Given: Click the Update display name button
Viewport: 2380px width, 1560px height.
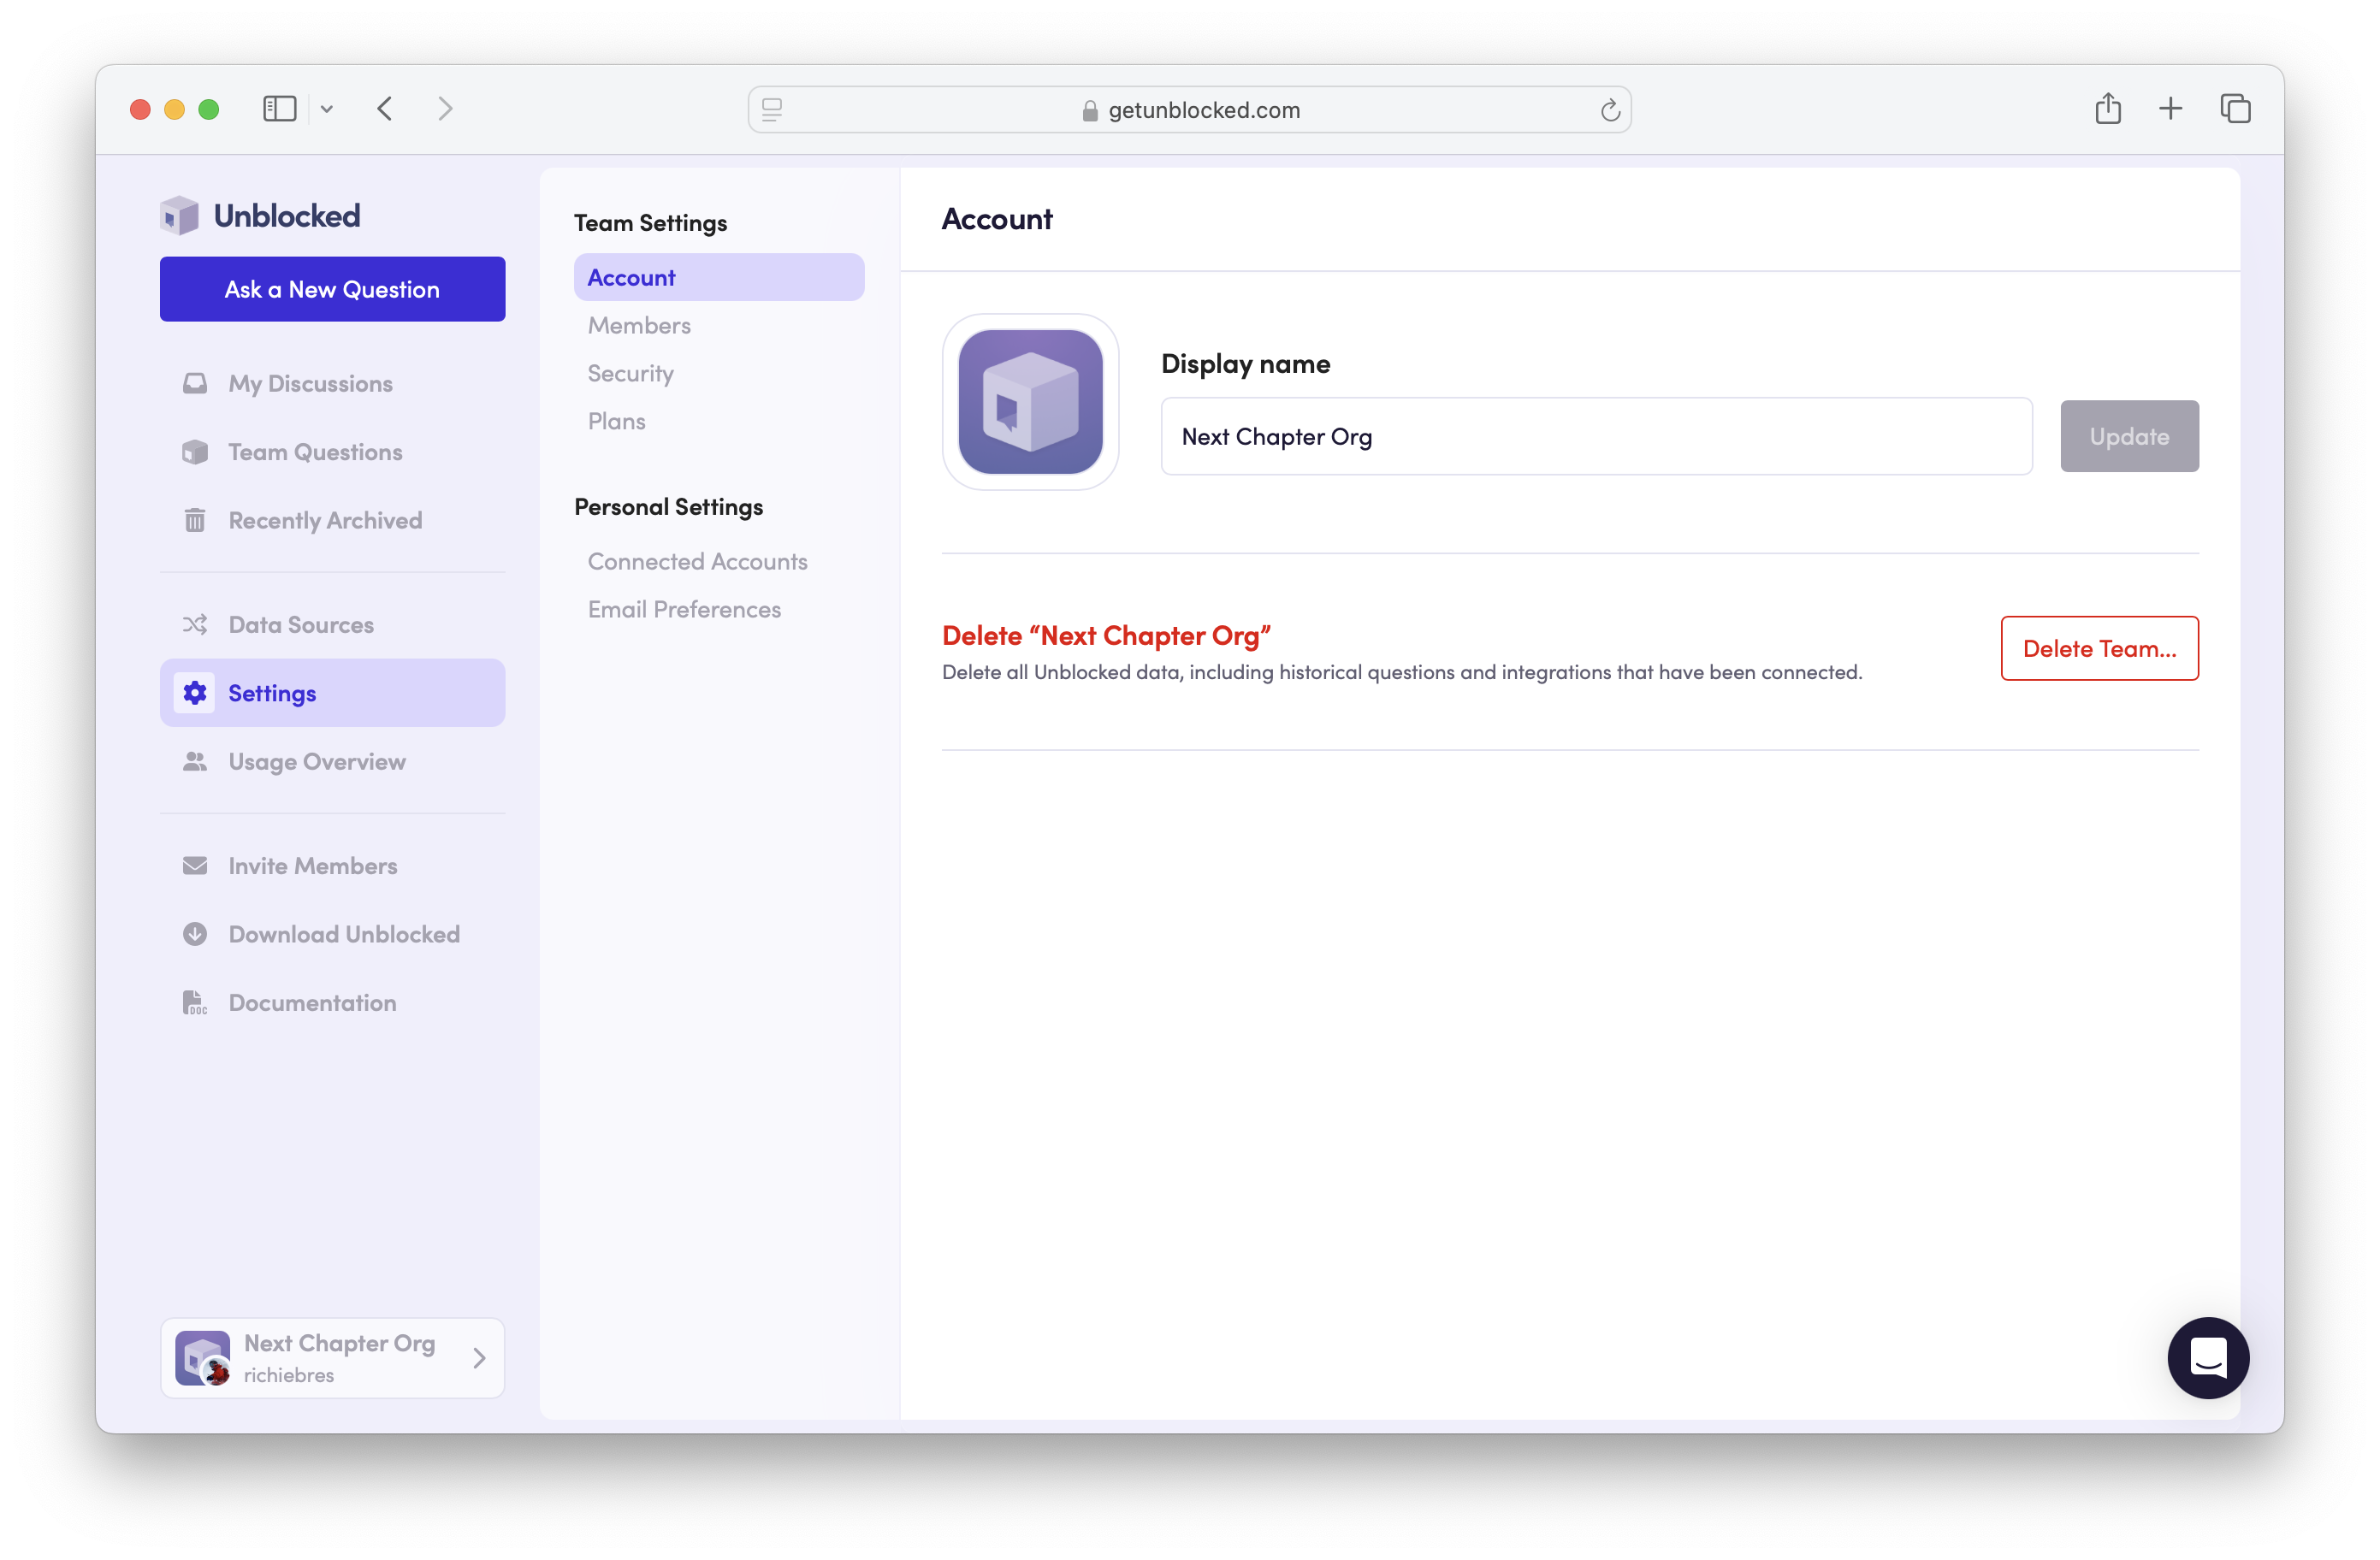Looking at the screenshot, I should tap(2130, 436).
